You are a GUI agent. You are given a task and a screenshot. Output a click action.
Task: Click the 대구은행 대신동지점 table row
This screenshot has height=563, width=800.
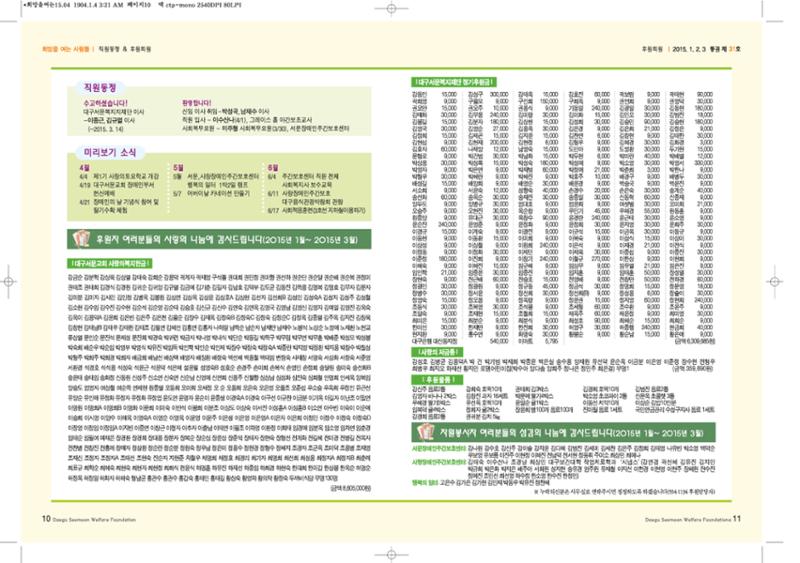[460, 340]
